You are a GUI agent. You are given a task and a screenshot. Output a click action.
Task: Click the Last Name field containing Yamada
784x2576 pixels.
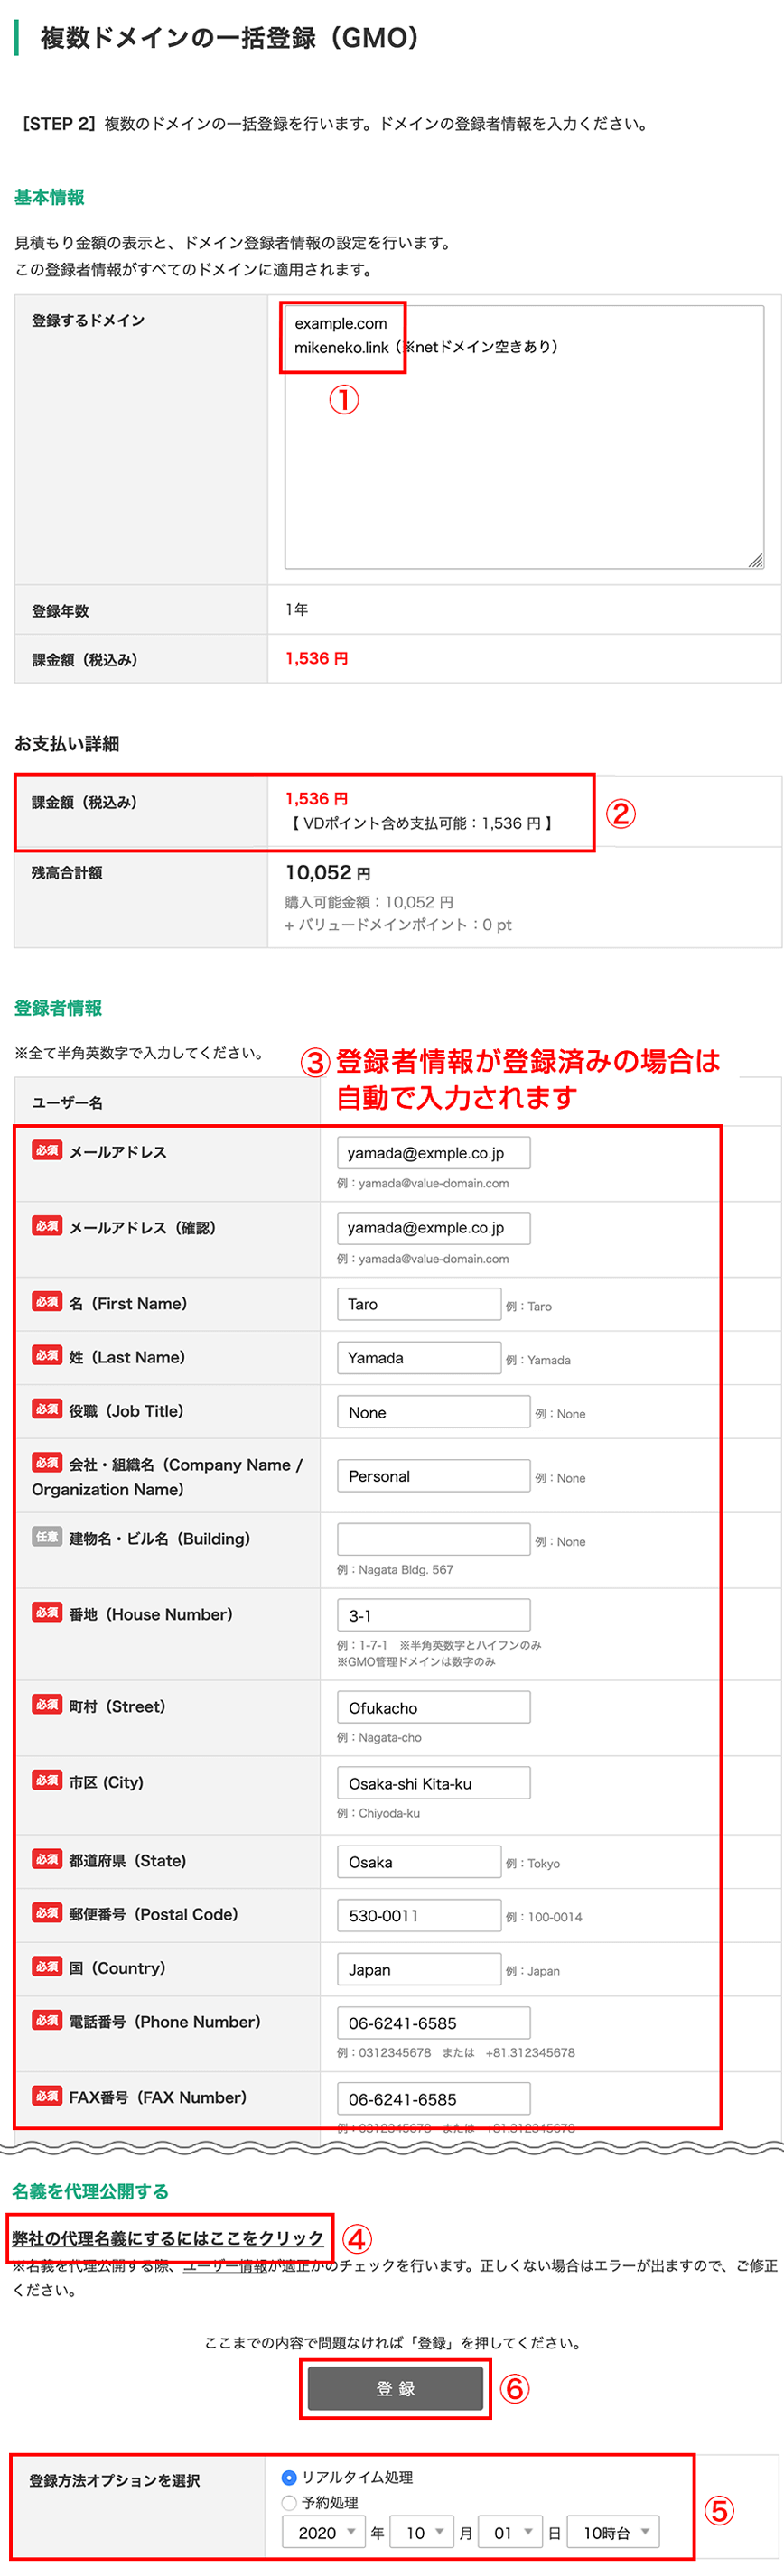click(419, 1358)
